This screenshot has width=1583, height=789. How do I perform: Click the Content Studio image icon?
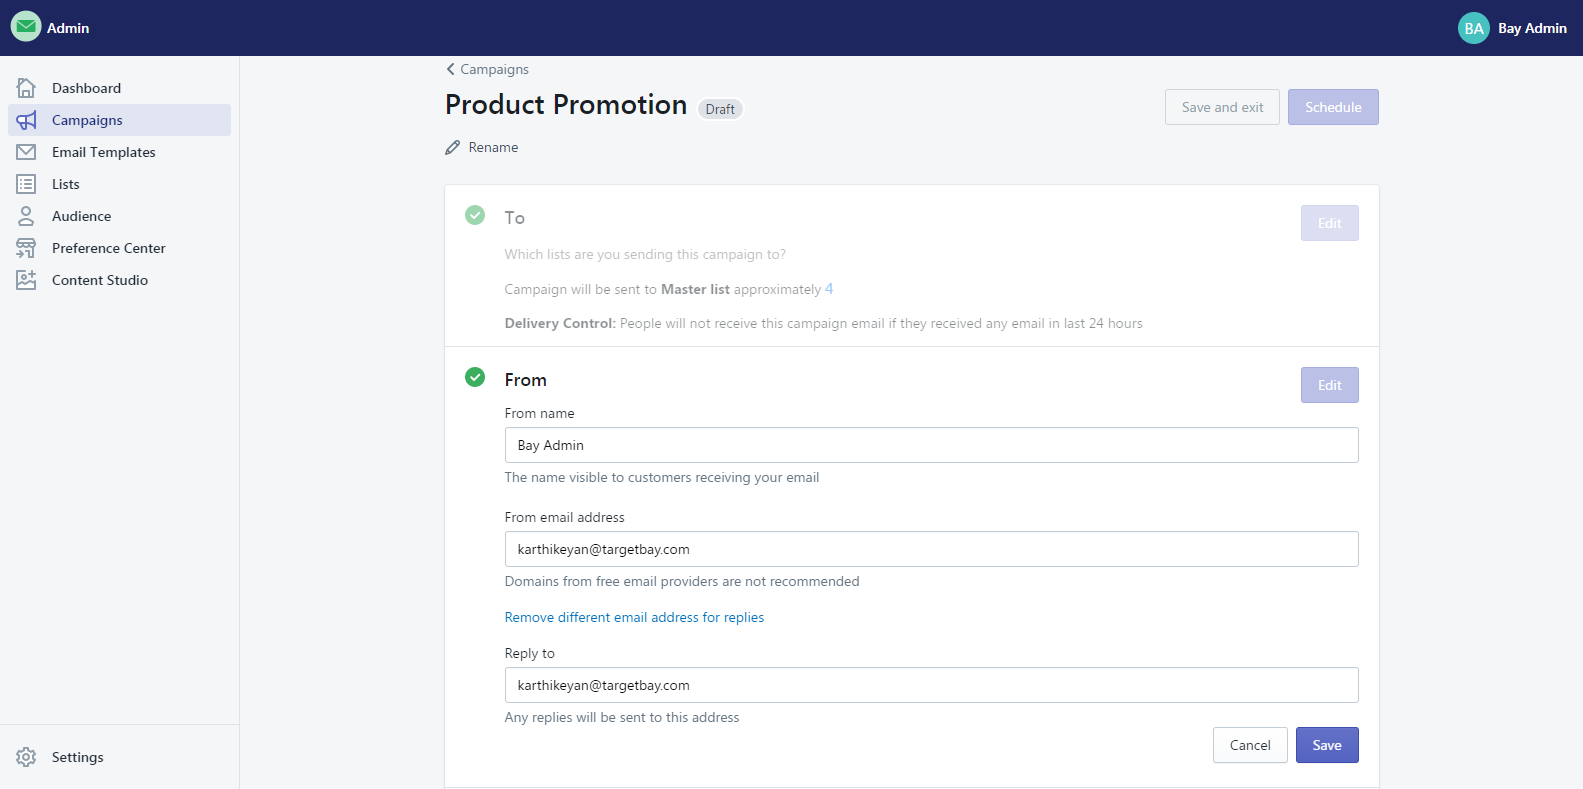tap(26, 280)
